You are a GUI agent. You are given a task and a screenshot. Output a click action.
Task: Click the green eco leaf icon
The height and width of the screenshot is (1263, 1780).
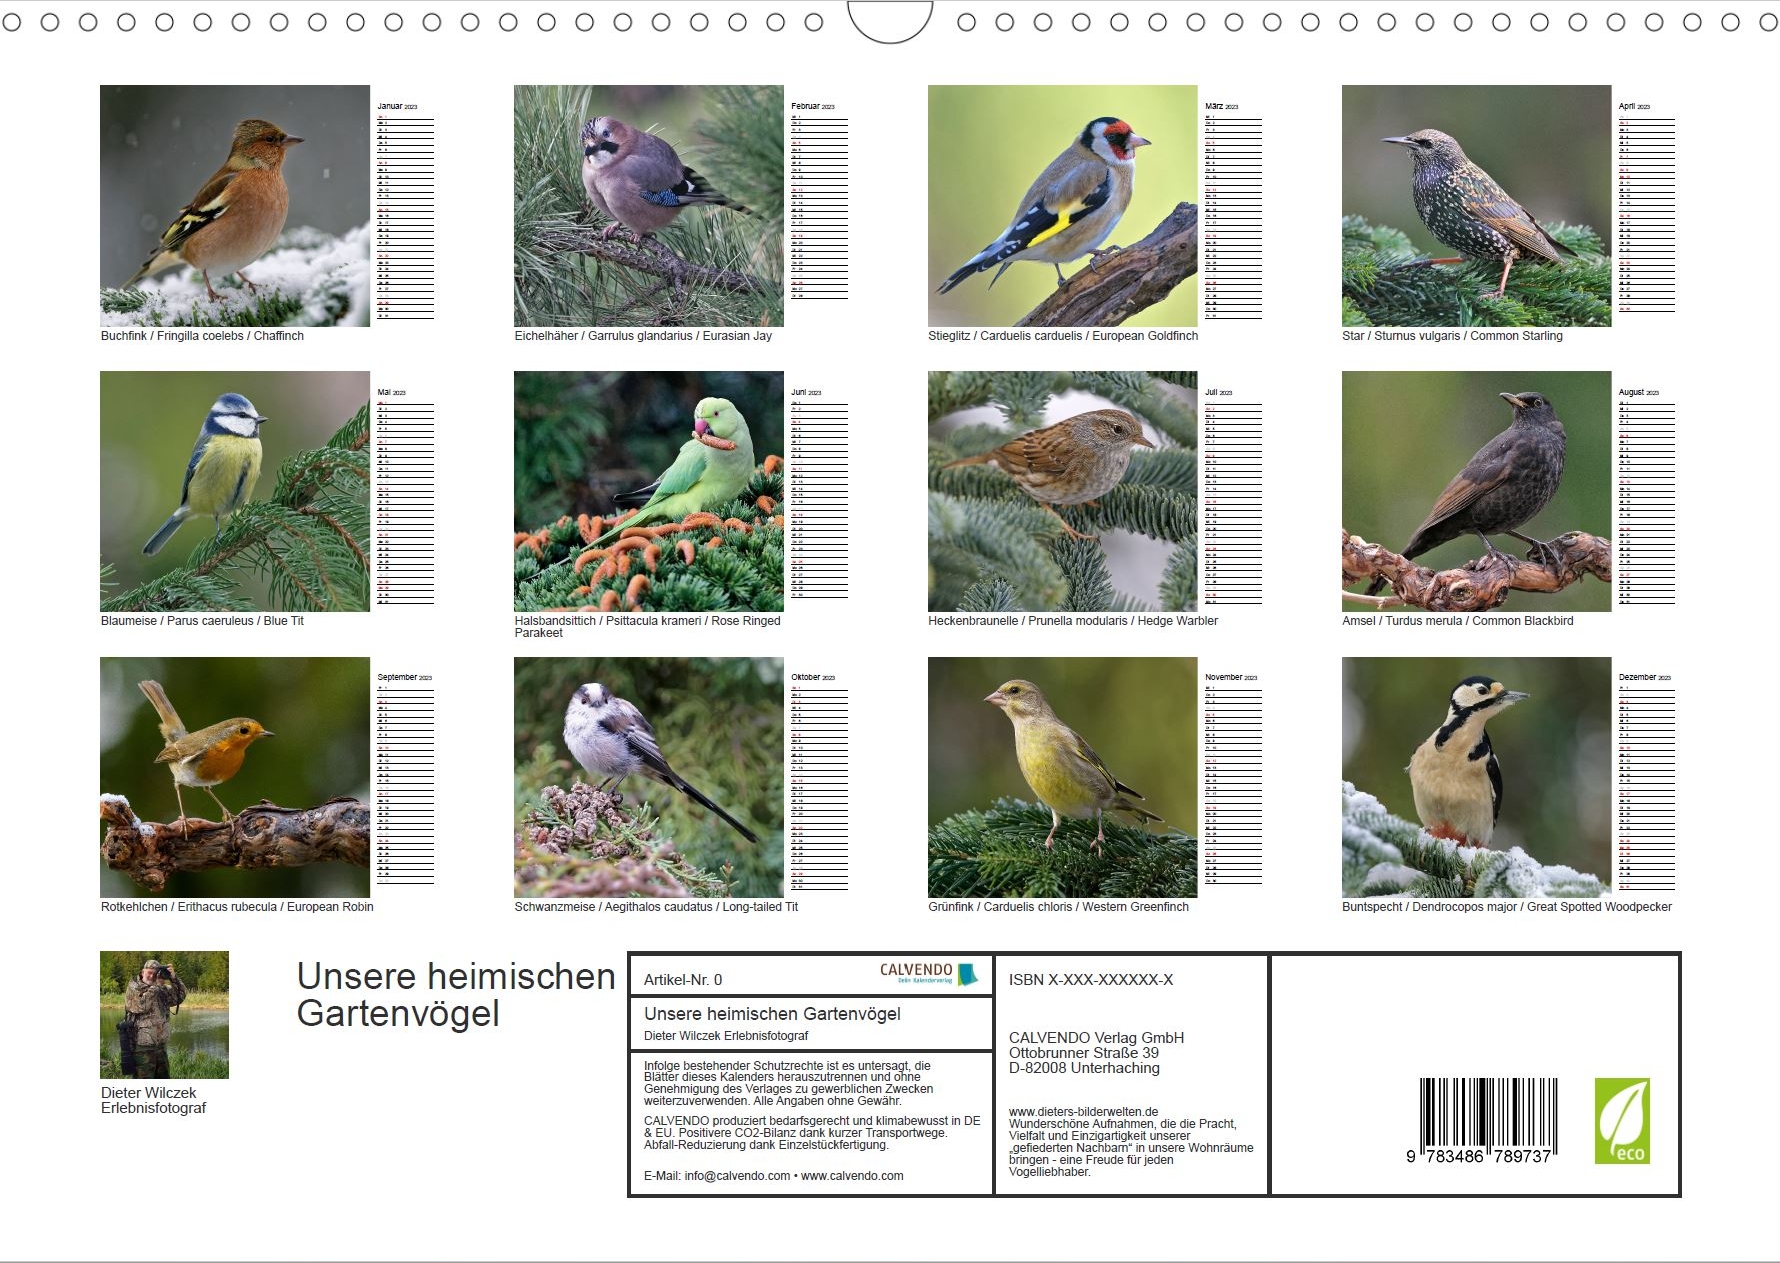(x=1621, y=1120)
